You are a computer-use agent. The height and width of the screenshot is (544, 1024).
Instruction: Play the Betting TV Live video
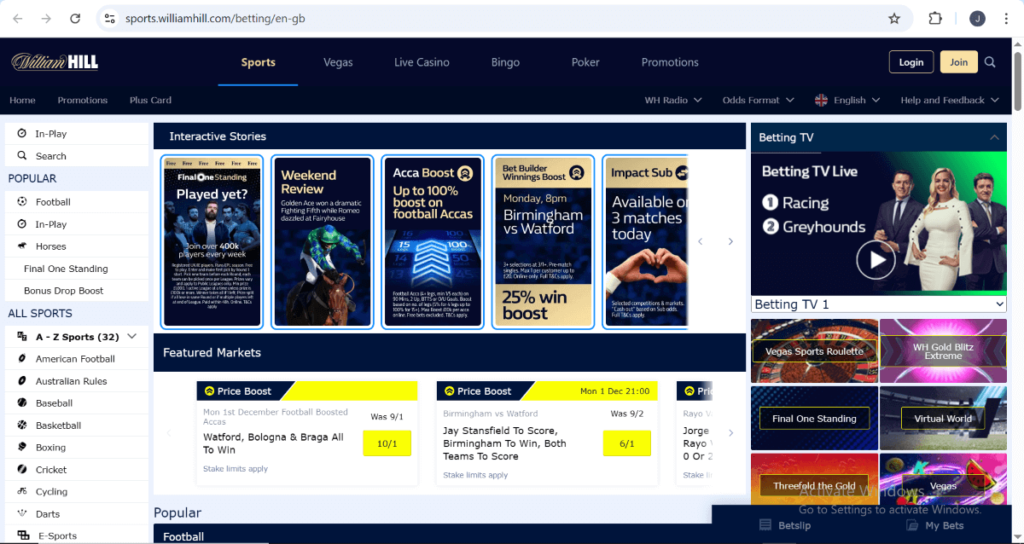876,260
